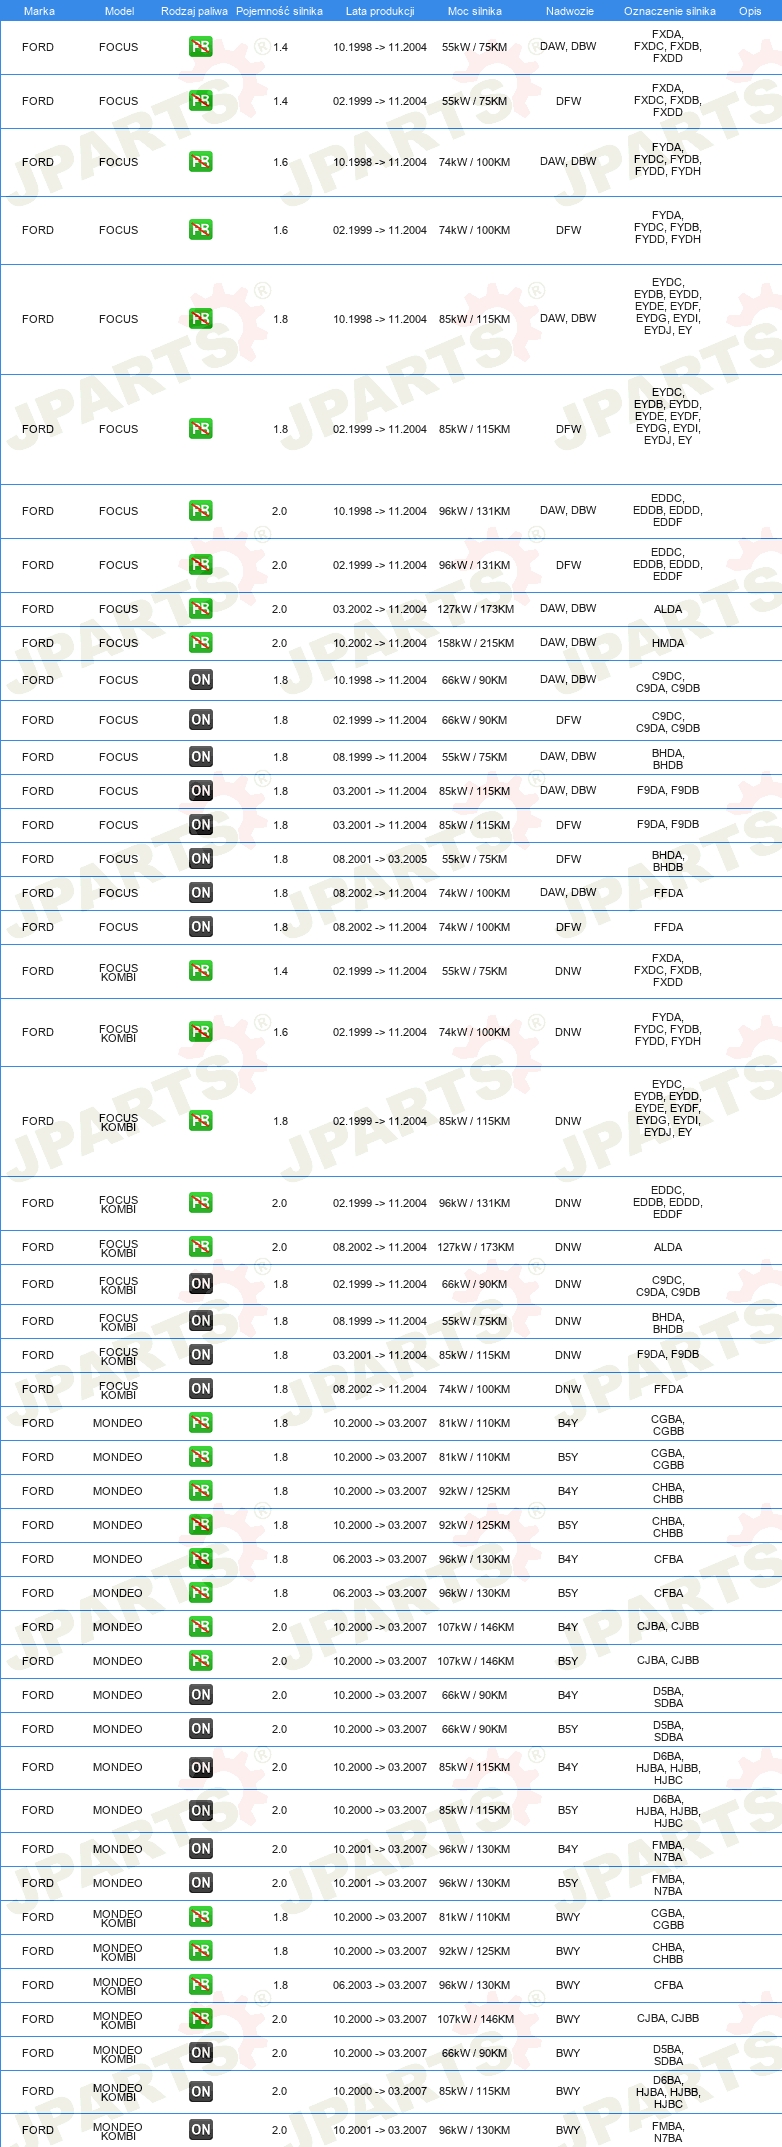Click the Pojemność silnika column header
The image size is (782, 2147).
pyautogui.click(x=279, y=11)
